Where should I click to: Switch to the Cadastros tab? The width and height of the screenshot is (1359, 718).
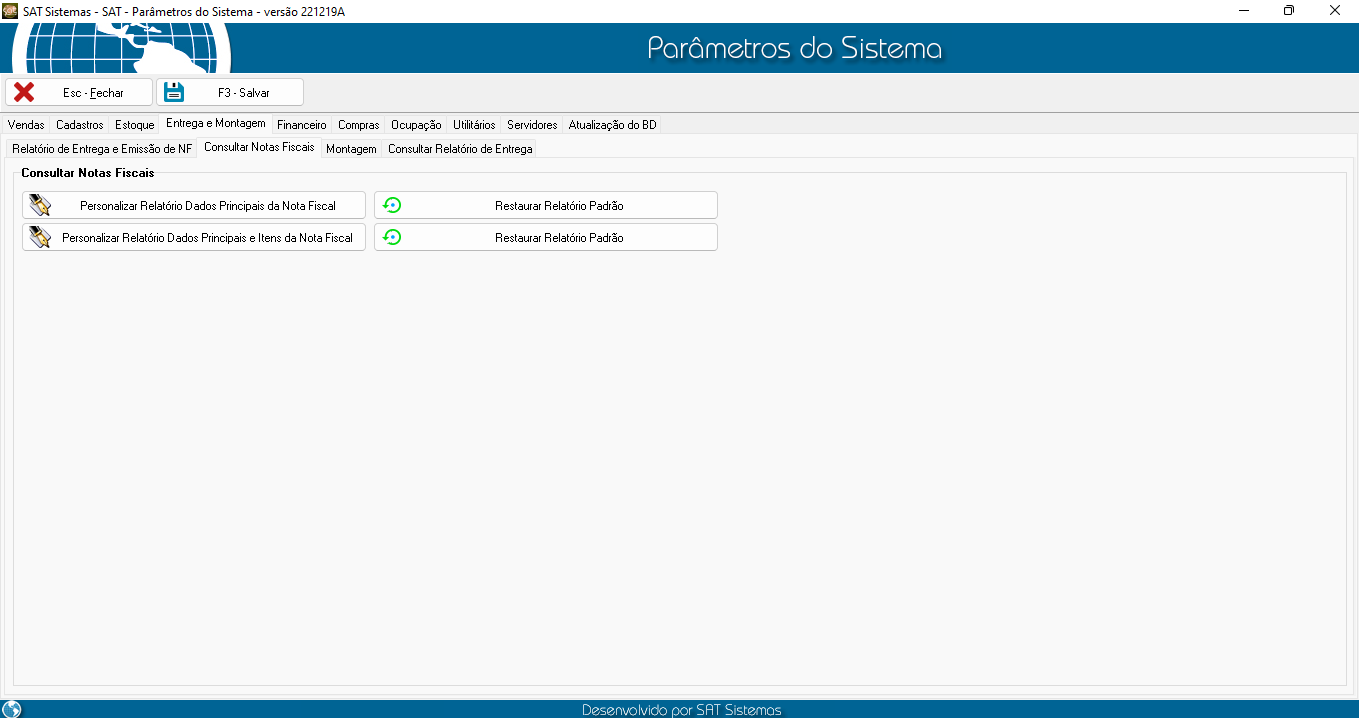tap(79, 125)
